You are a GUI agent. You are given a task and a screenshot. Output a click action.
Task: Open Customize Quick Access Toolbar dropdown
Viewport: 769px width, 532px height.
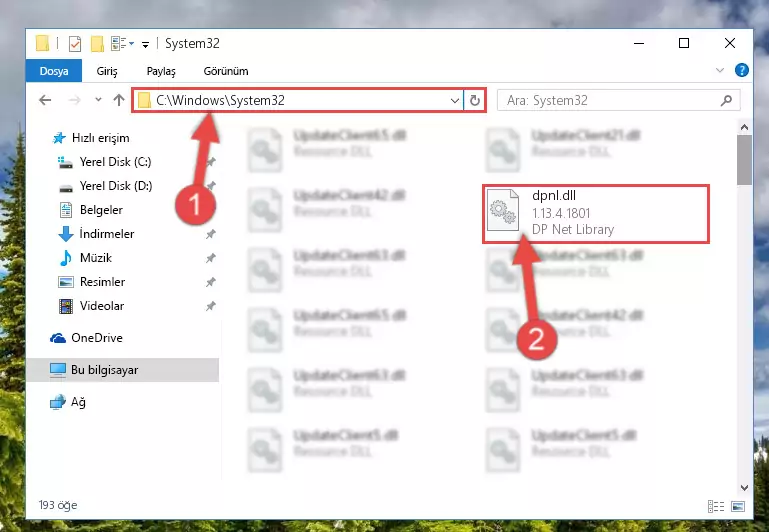tap(145, 45)
